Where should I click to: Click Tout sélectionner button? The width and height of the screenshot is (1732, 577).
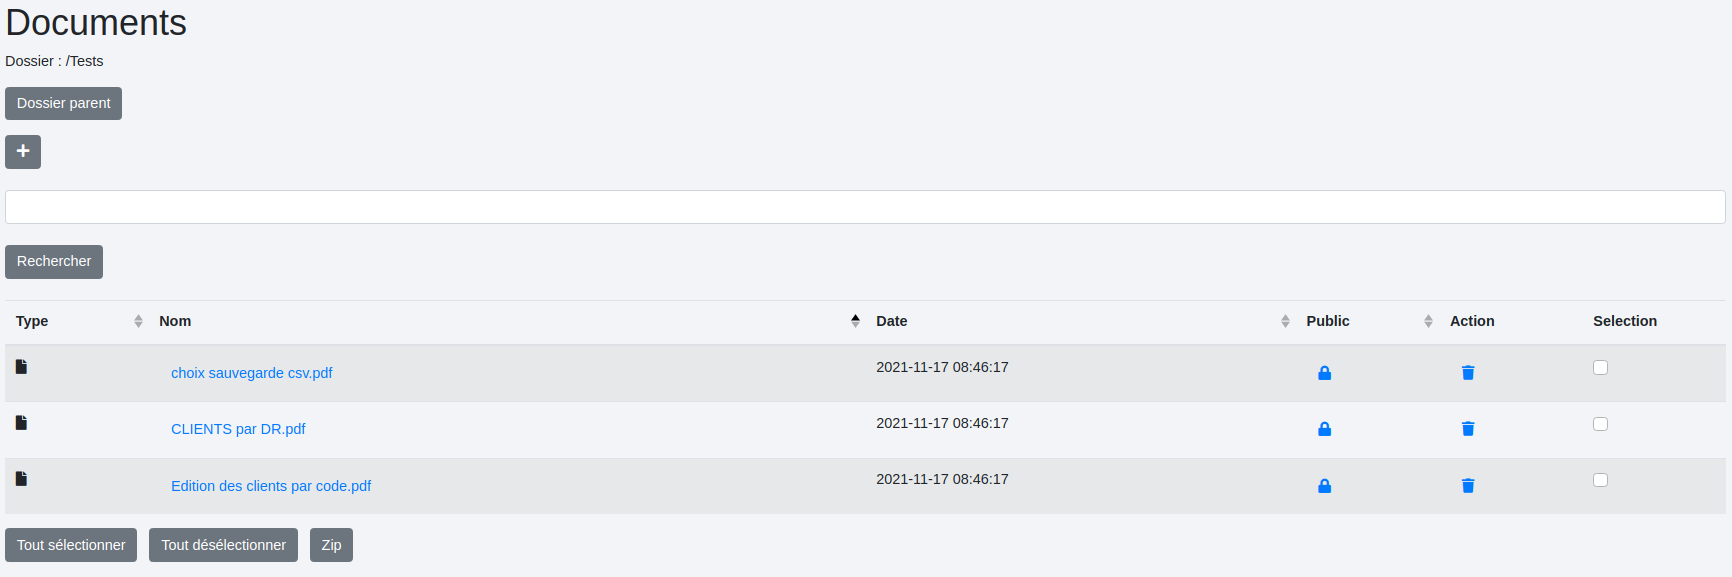71,545
